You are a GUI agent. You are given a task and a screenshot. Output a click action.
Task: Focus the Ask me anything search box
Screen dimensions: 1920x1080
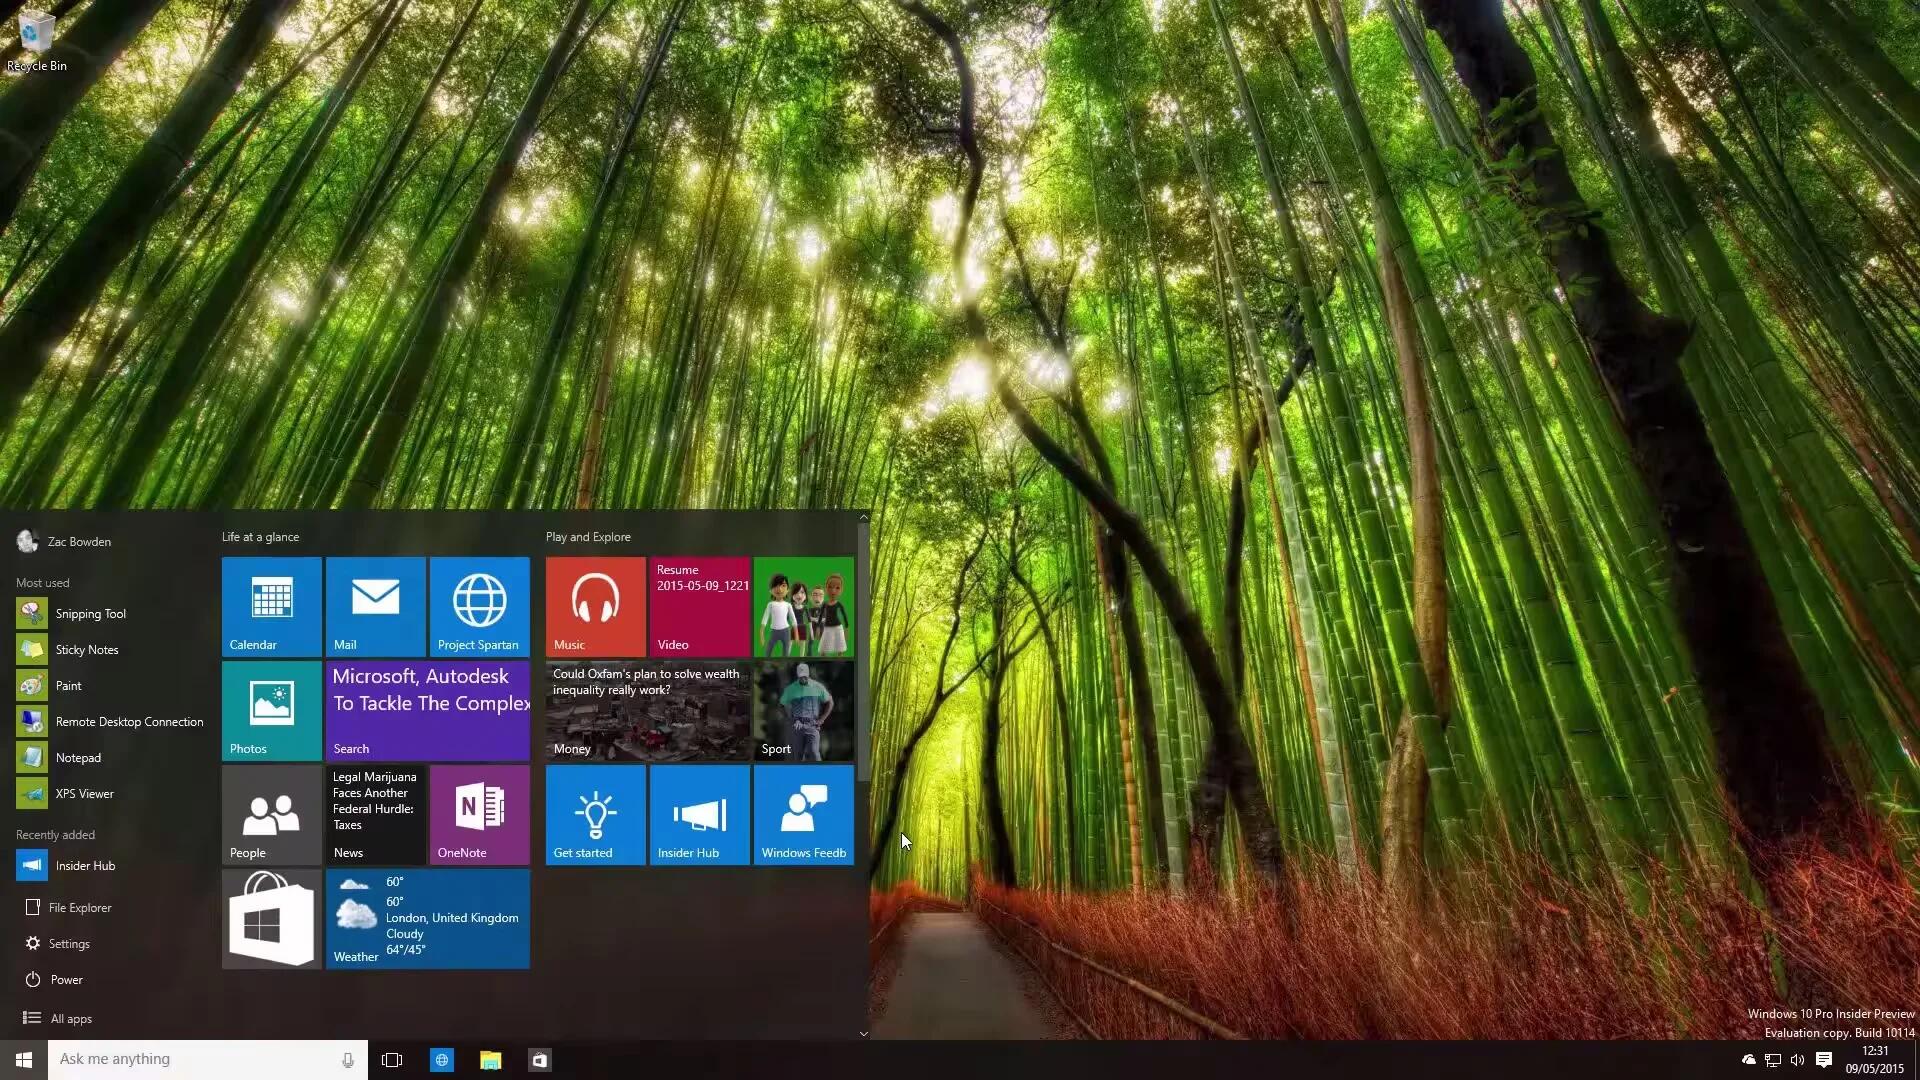(x=208, y=1060)
